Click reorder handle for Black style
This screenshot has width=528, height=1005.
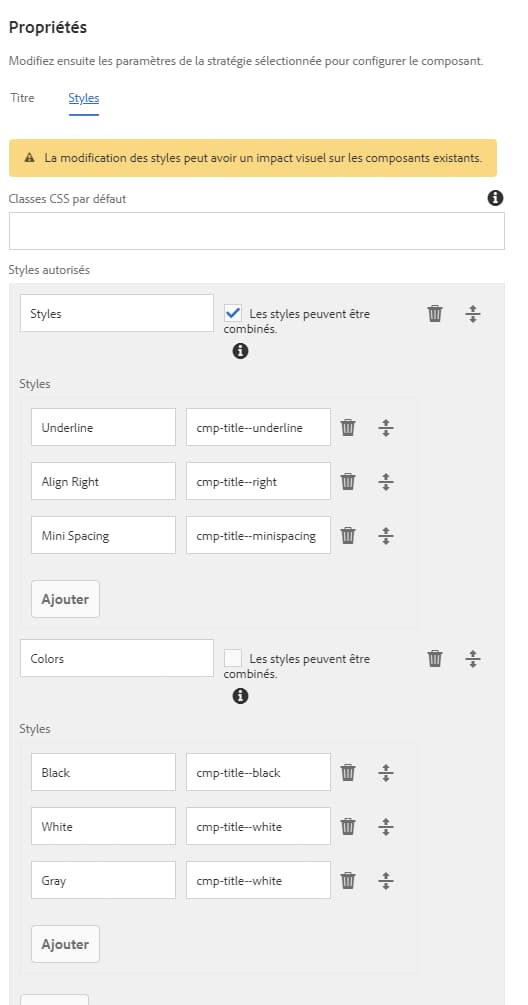pyautogui.click(x=385, y=772)
